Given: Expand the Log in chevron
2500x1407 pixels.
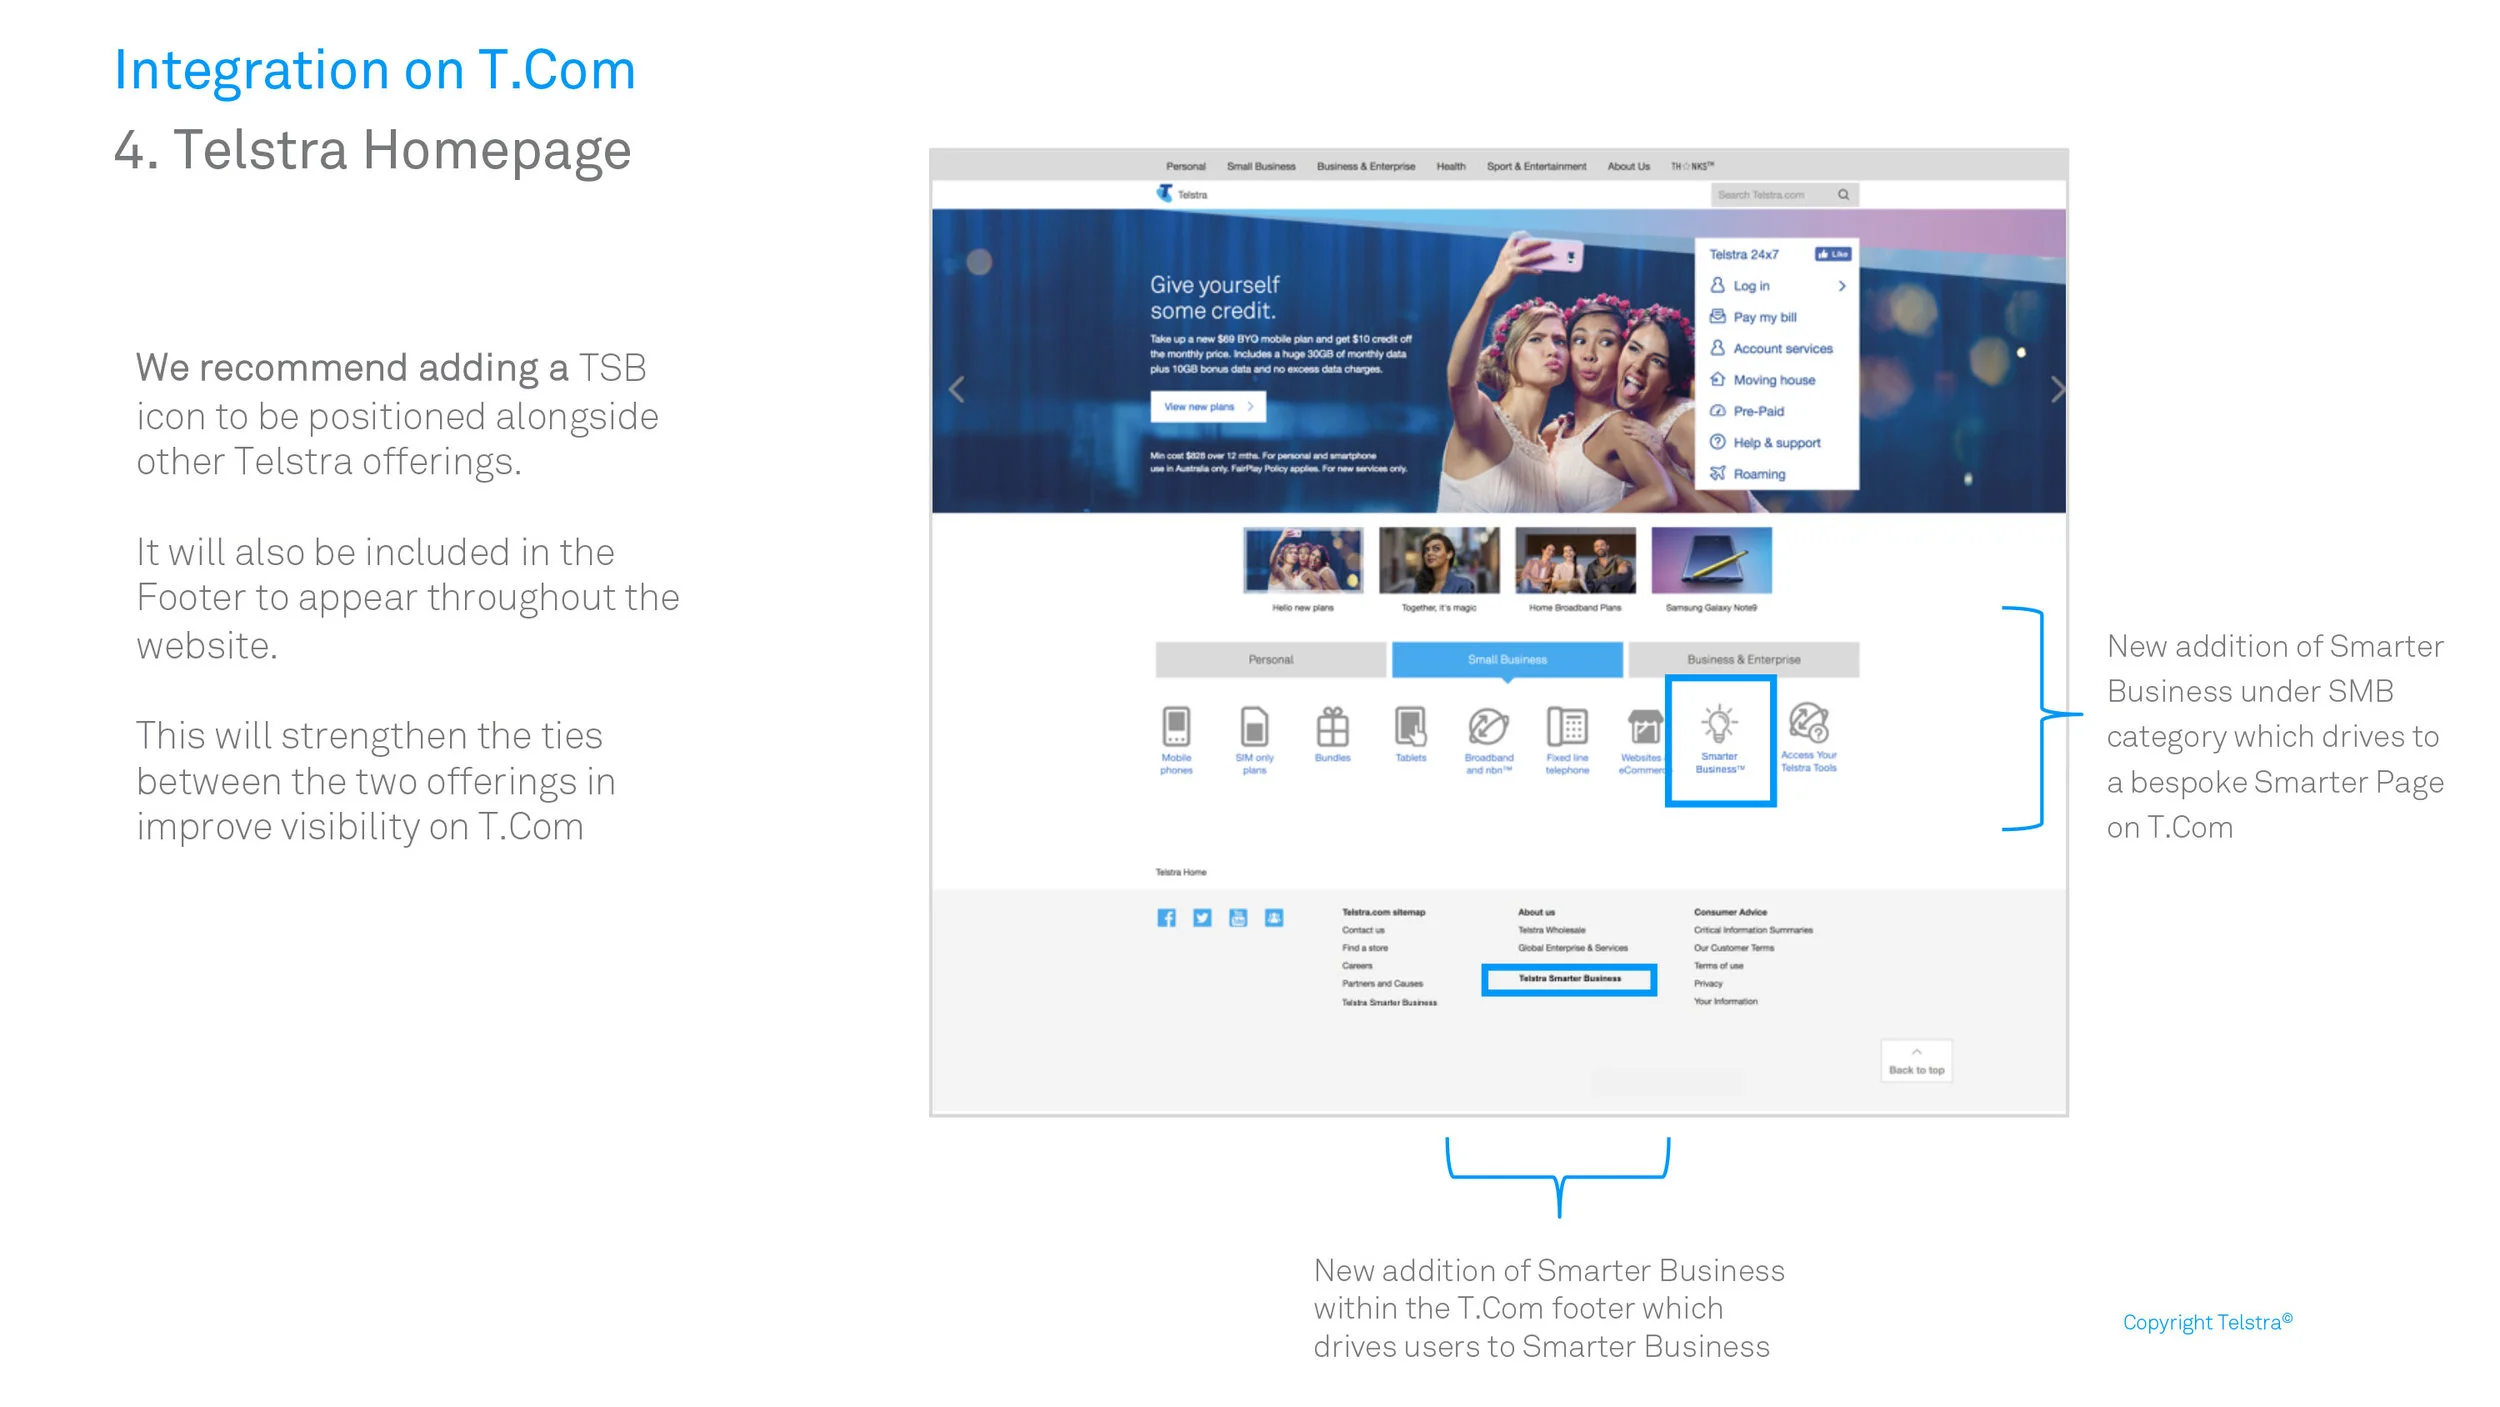Looking at the screenshot, I should tap(1841, 286).
